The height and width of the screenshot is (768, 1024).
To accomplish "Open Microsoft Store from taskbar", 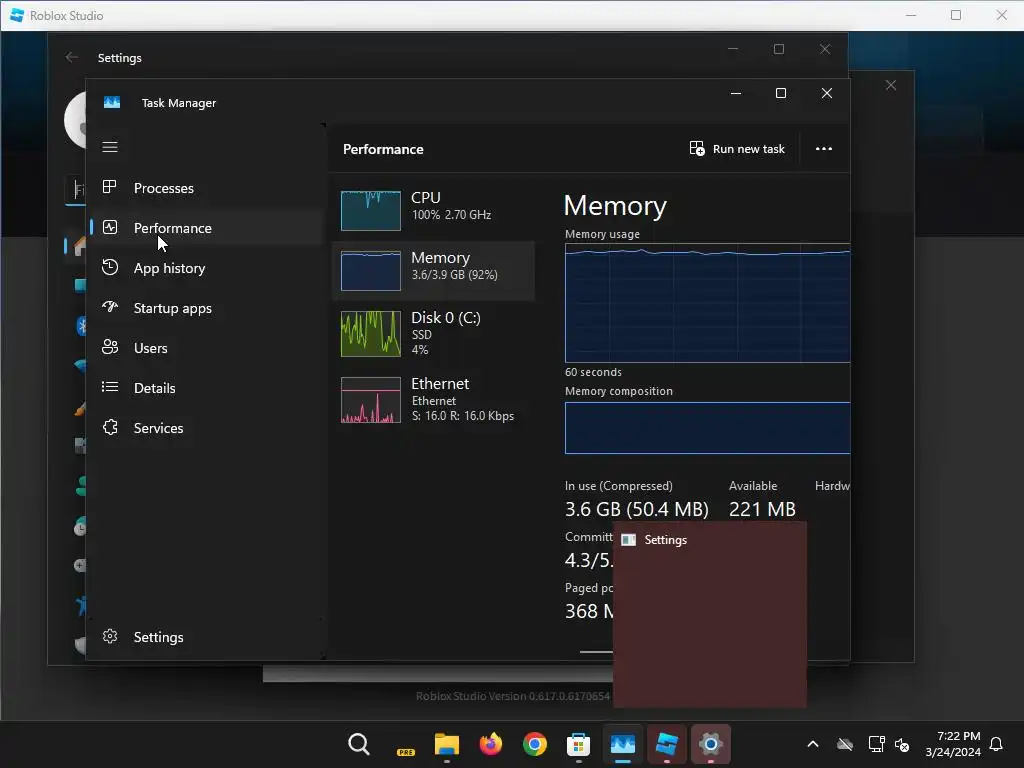I will click(579, 744).
